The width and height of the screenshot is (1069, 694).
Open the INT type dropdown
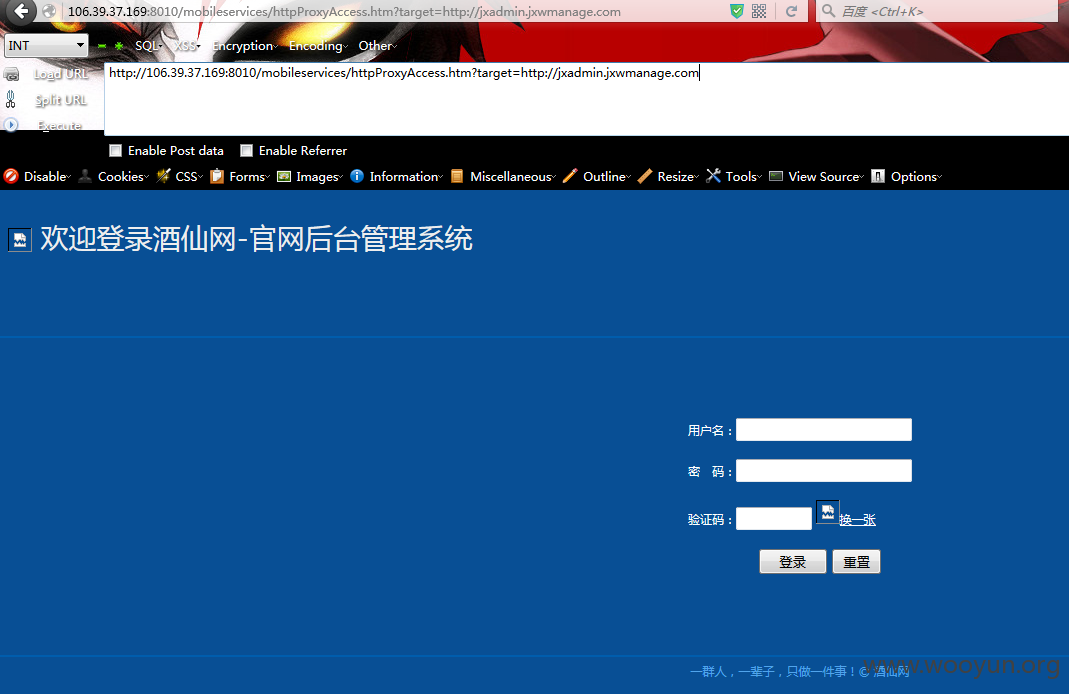[x=46, y=46]
